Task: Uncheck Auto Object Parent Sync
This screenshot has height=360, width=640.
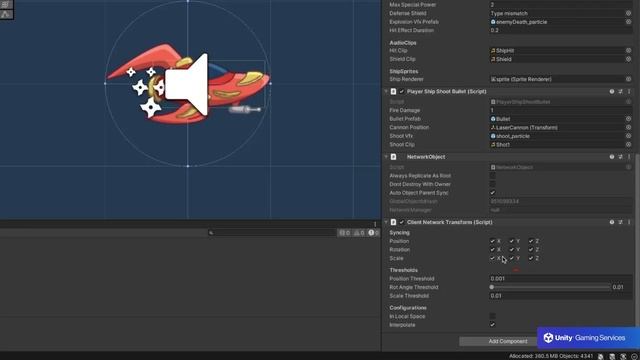Action: point(493,193)
